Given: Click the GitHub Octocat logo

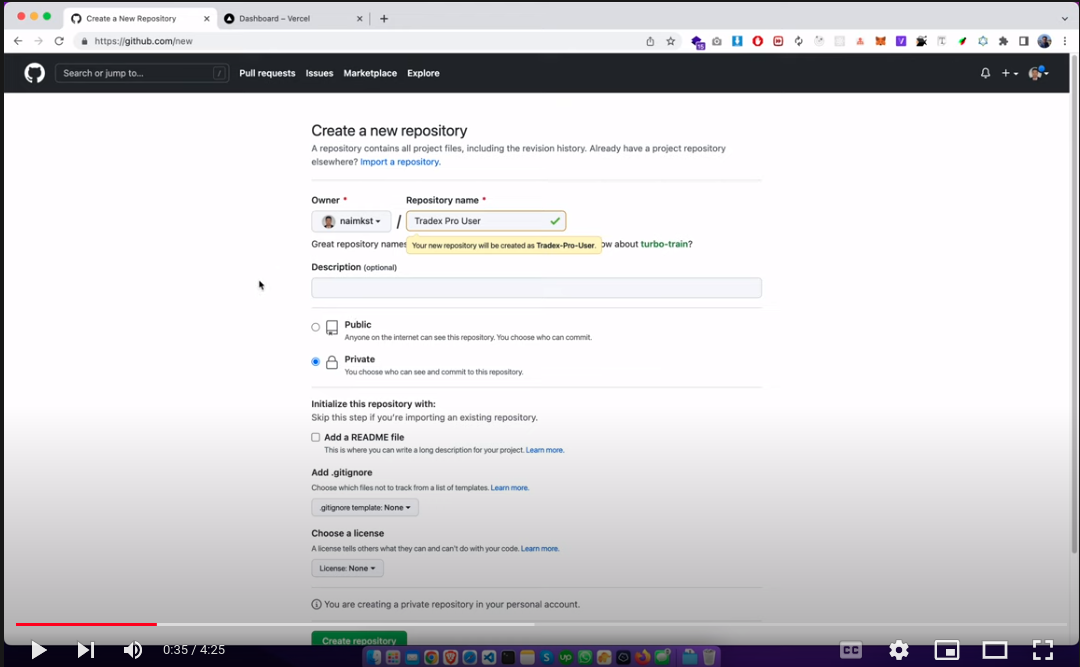Looking at the screenshot, I should click(35, 73).
